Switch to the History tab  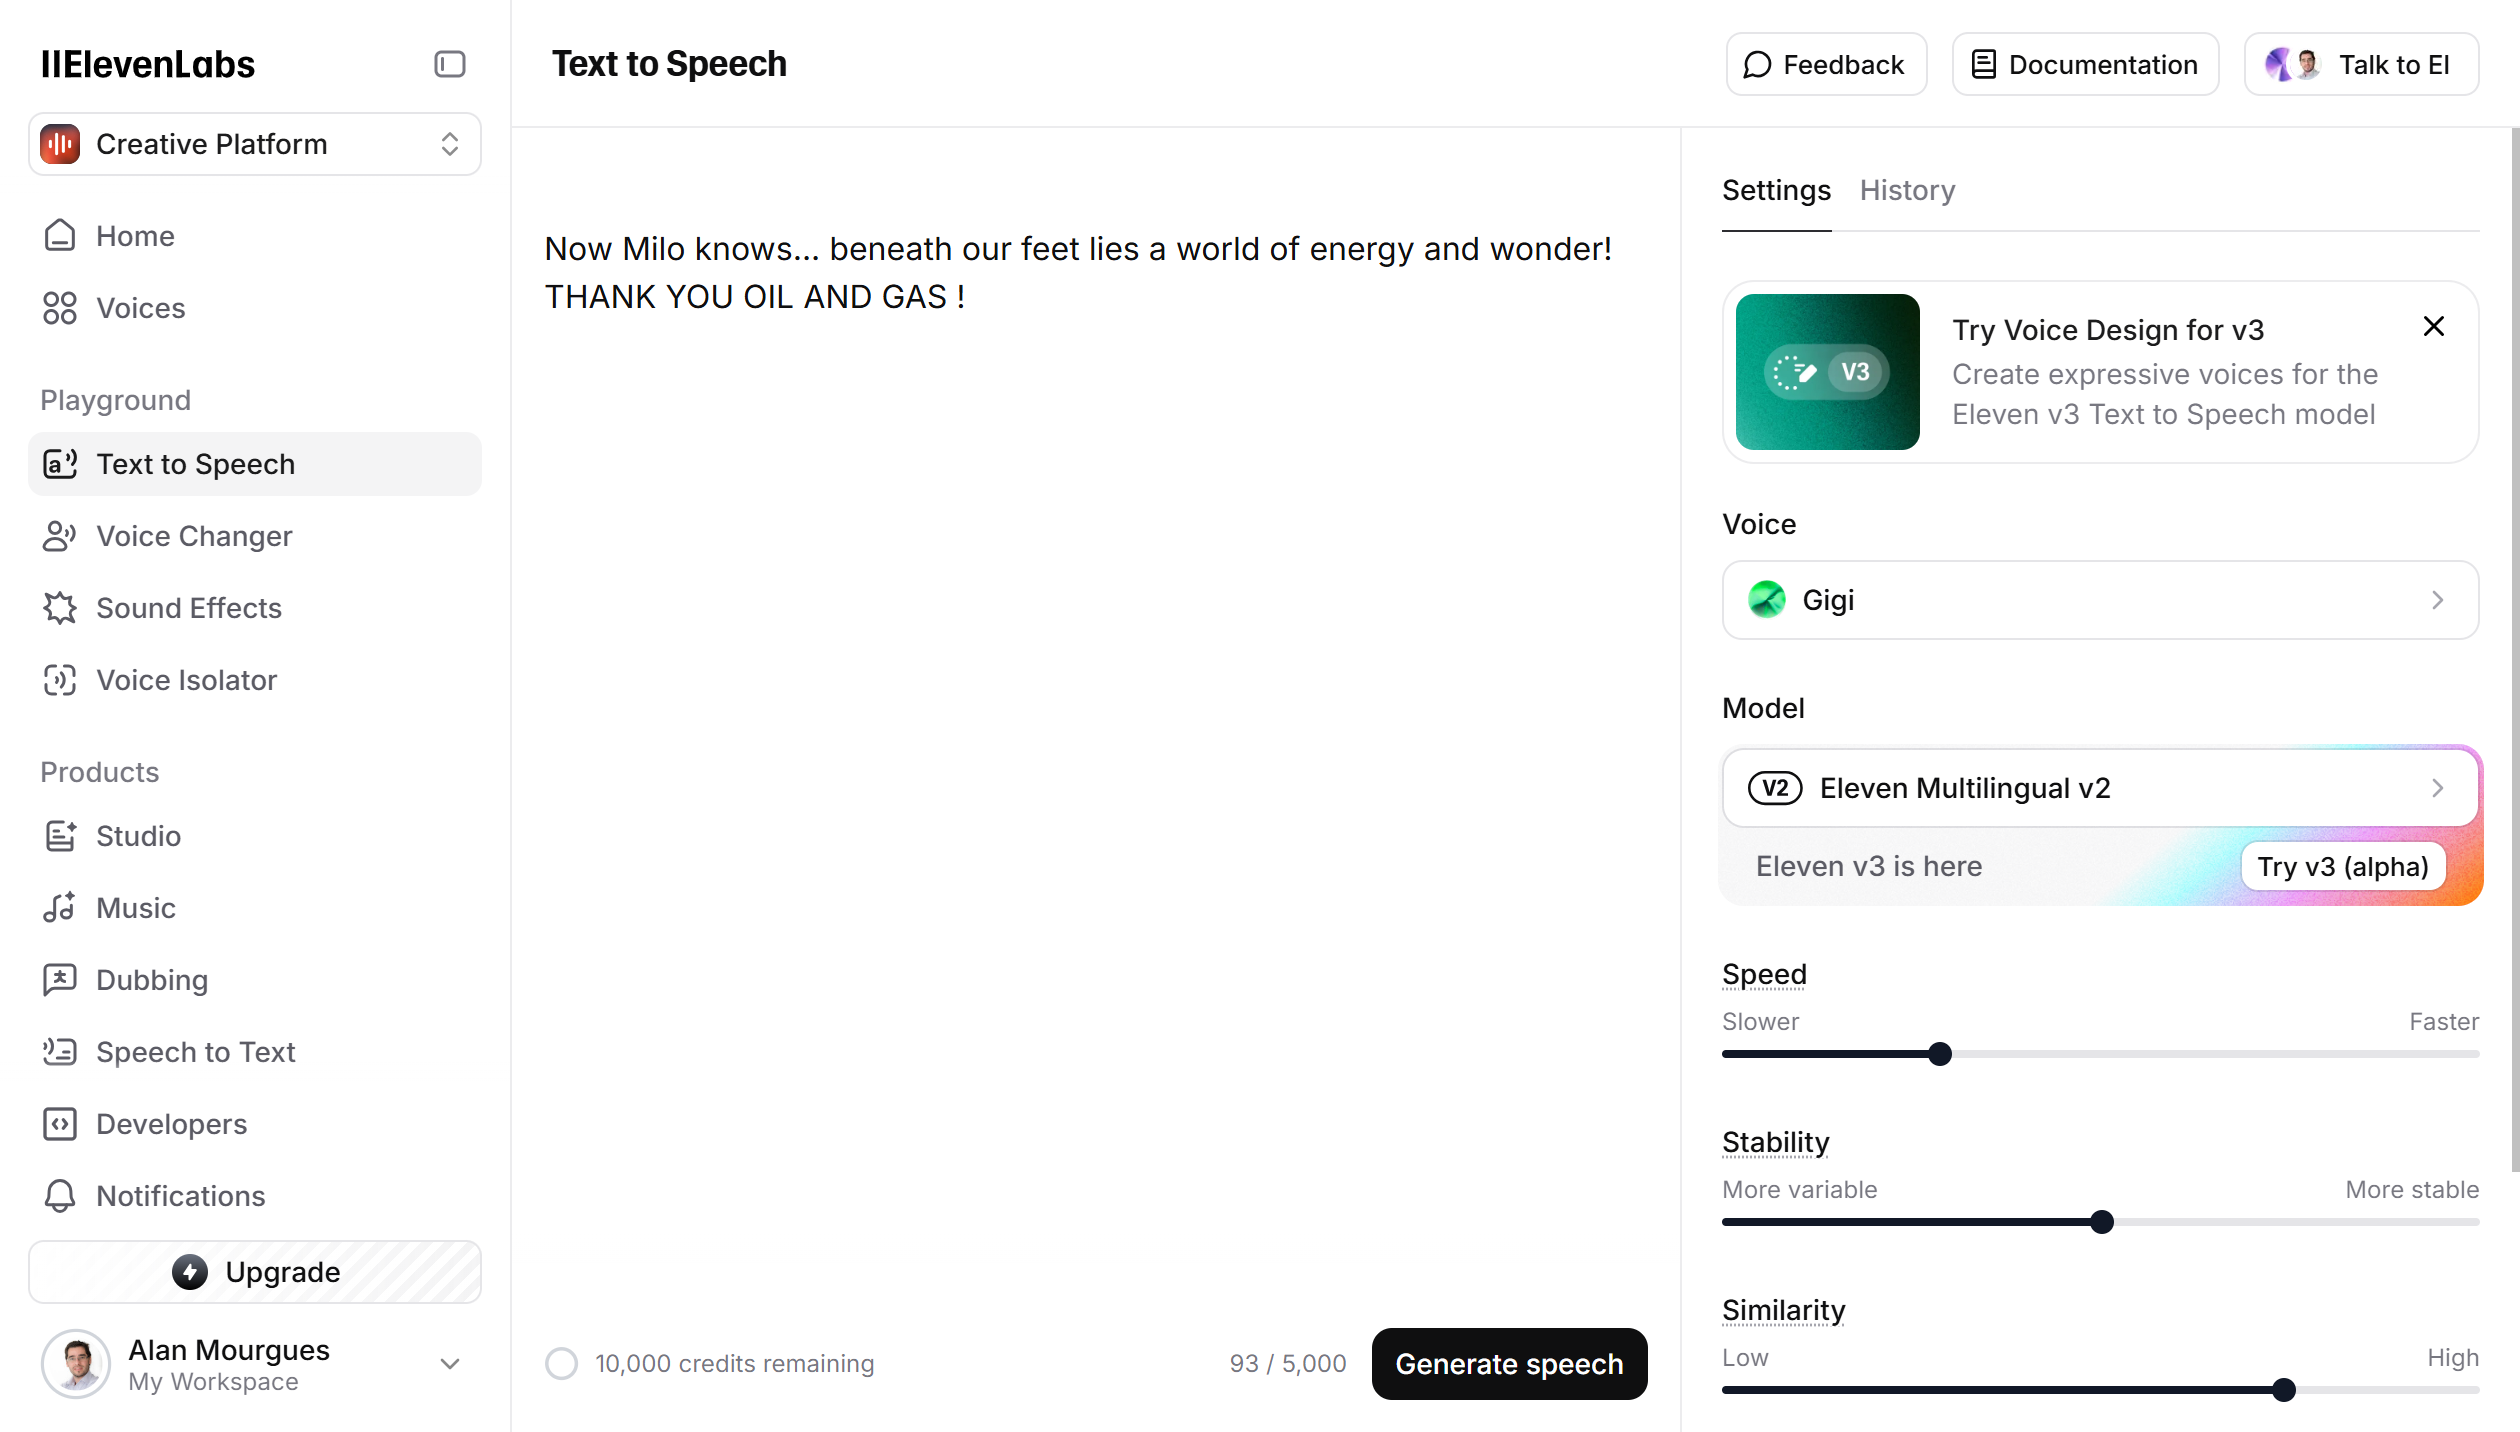(1907, 190)
